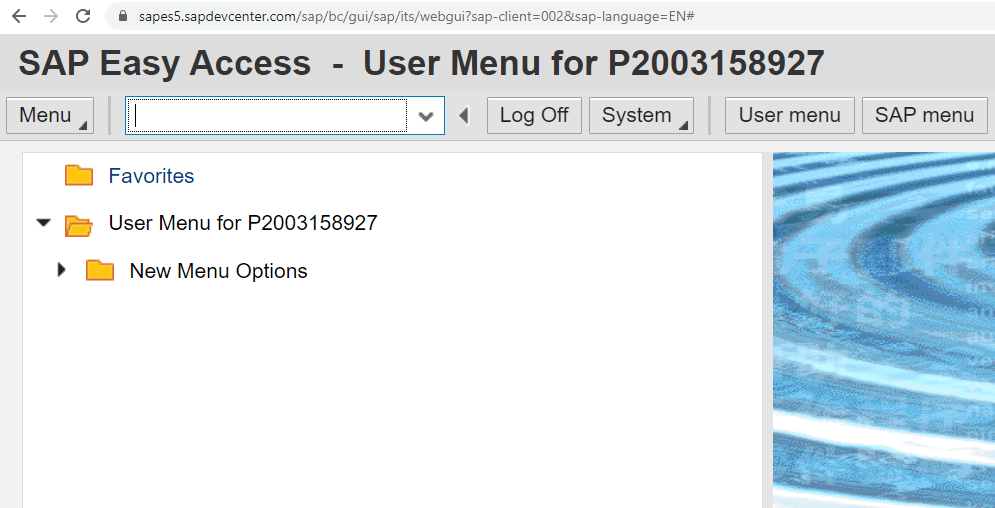Select the Favorites tree item label

coord(151,176)
